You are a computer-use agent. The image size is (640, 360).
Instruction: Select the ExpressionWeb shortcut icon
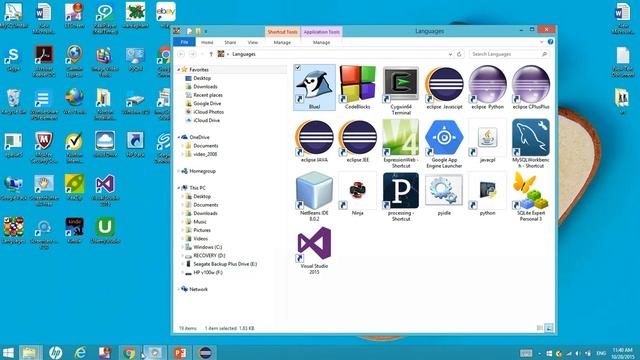click(x=401, y=144)
